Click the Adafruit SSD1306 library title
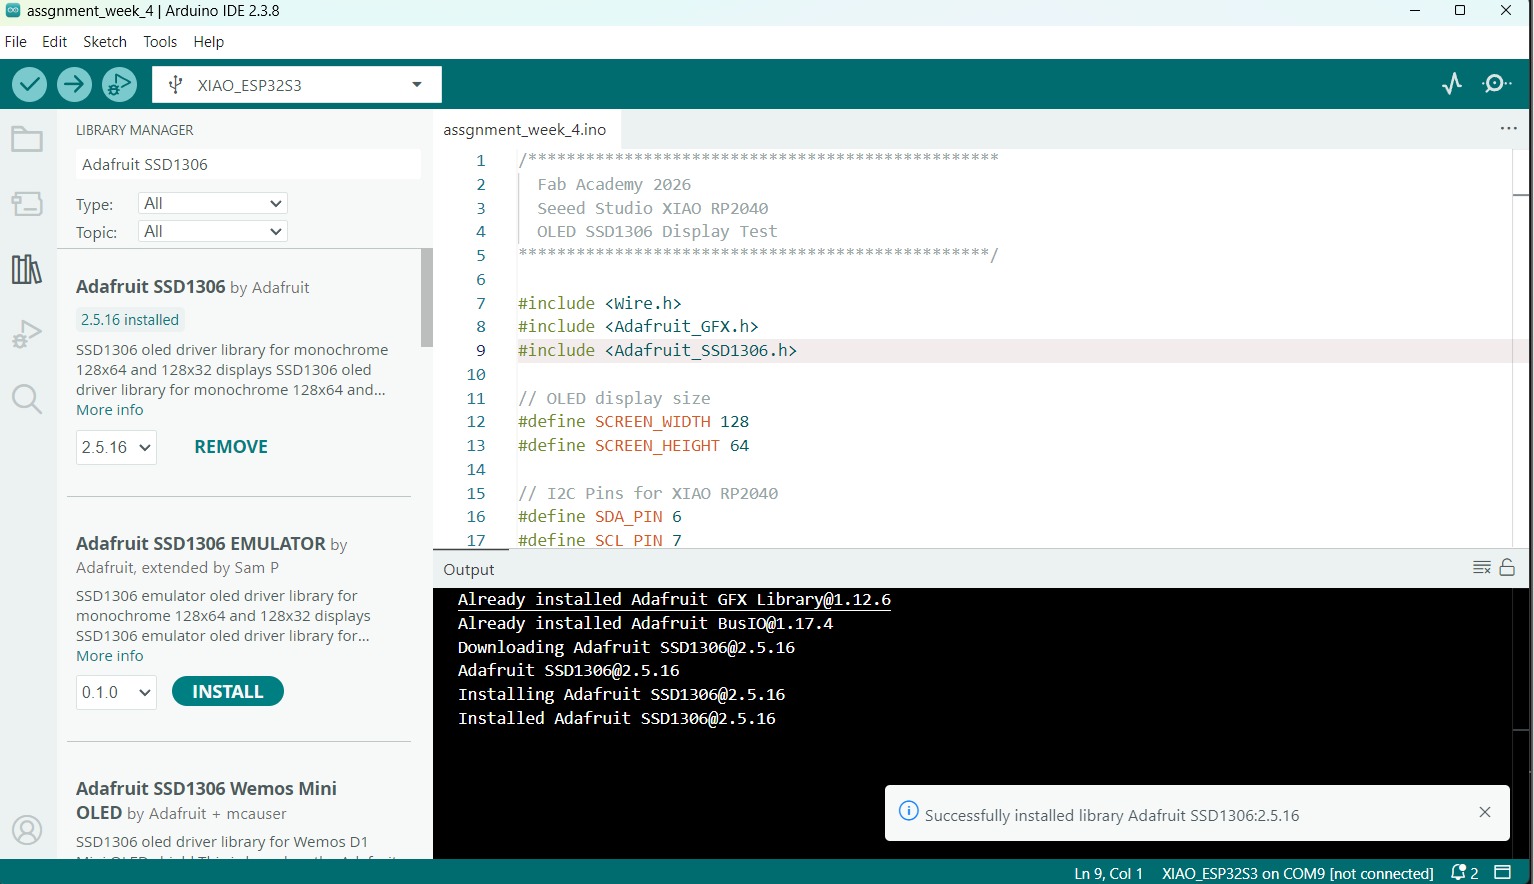The width and height of the screenshot is (1534, 884). coord(151,287)
